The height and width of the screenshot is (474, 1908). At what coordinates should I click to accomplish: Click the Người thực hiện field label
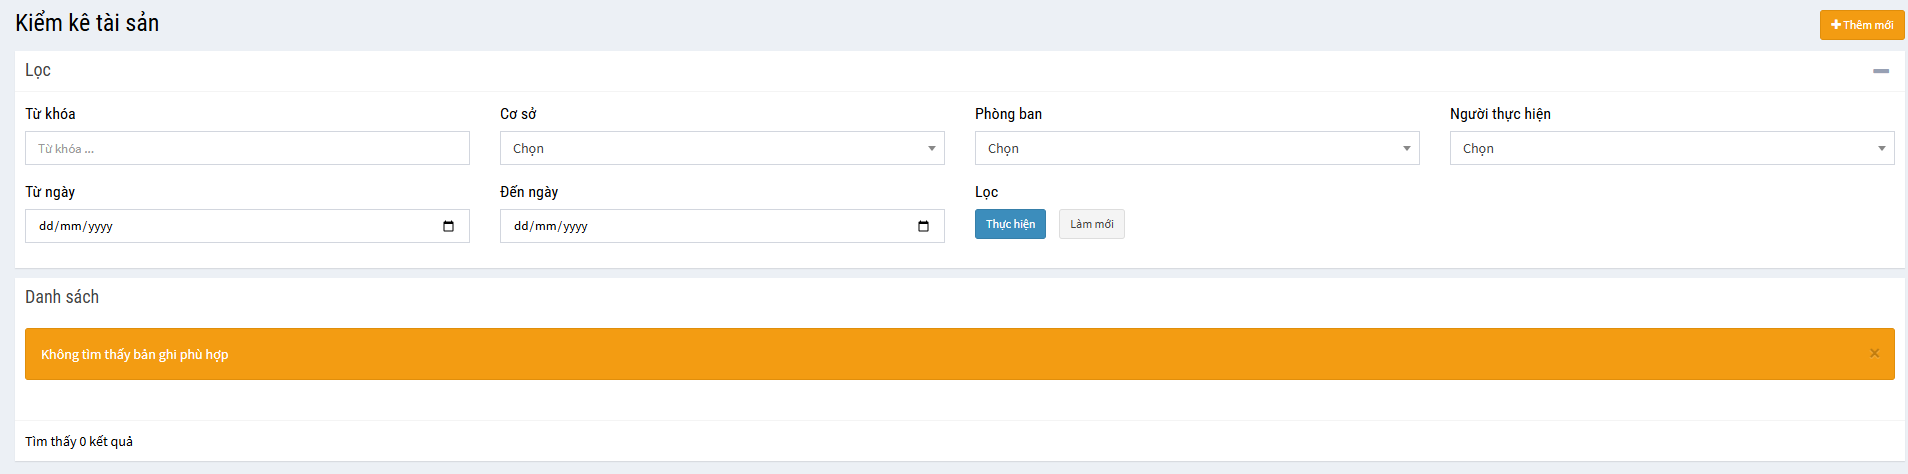[x=1500, y=114]
